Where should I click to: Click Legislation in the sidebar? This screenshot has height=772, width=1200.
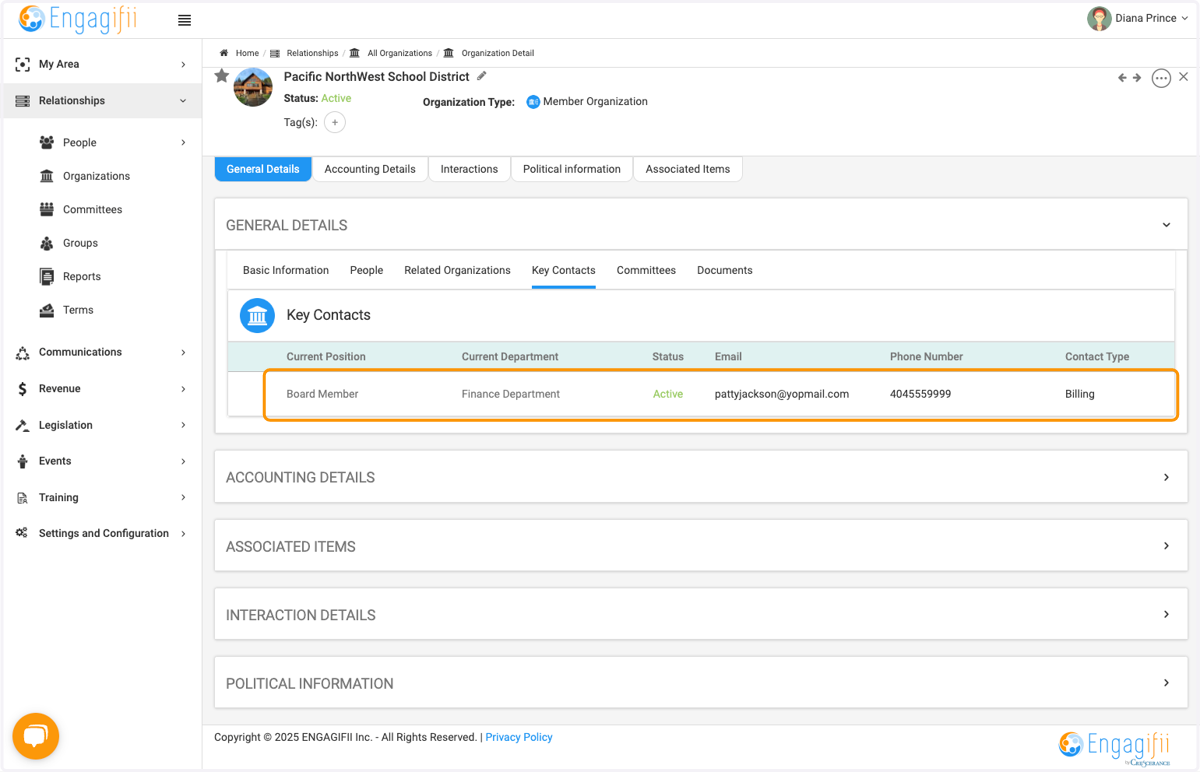(66, 425)
